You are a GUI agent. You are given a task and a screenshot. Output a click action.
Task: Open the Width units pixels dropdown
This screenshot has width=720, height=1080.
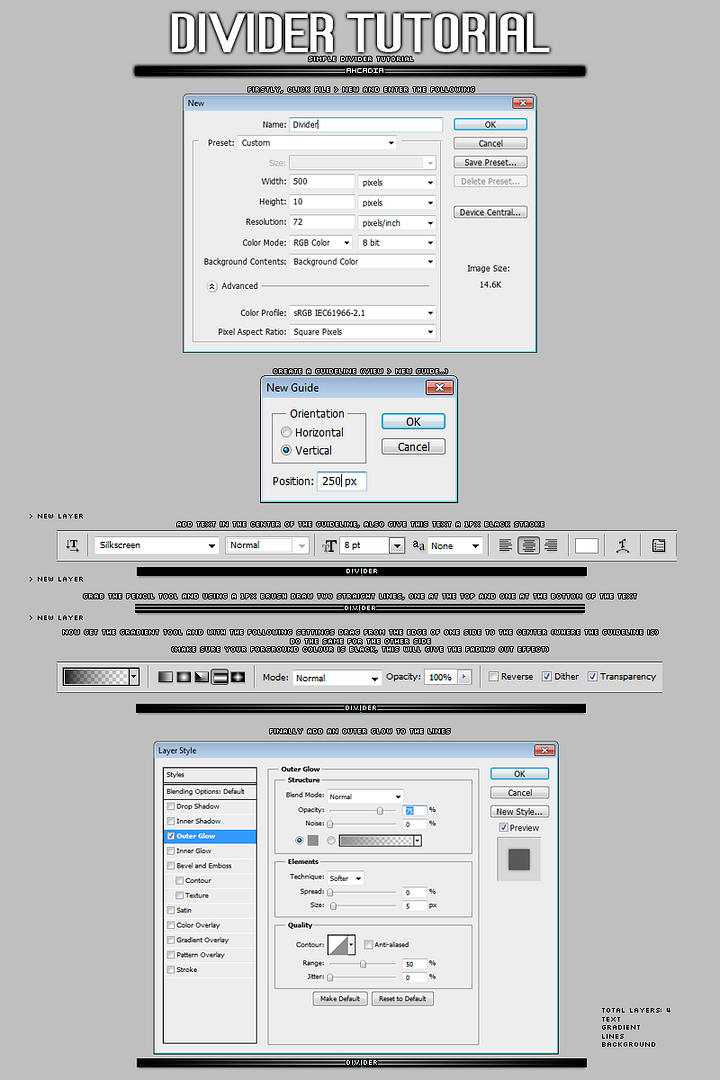tap(397, 183)
